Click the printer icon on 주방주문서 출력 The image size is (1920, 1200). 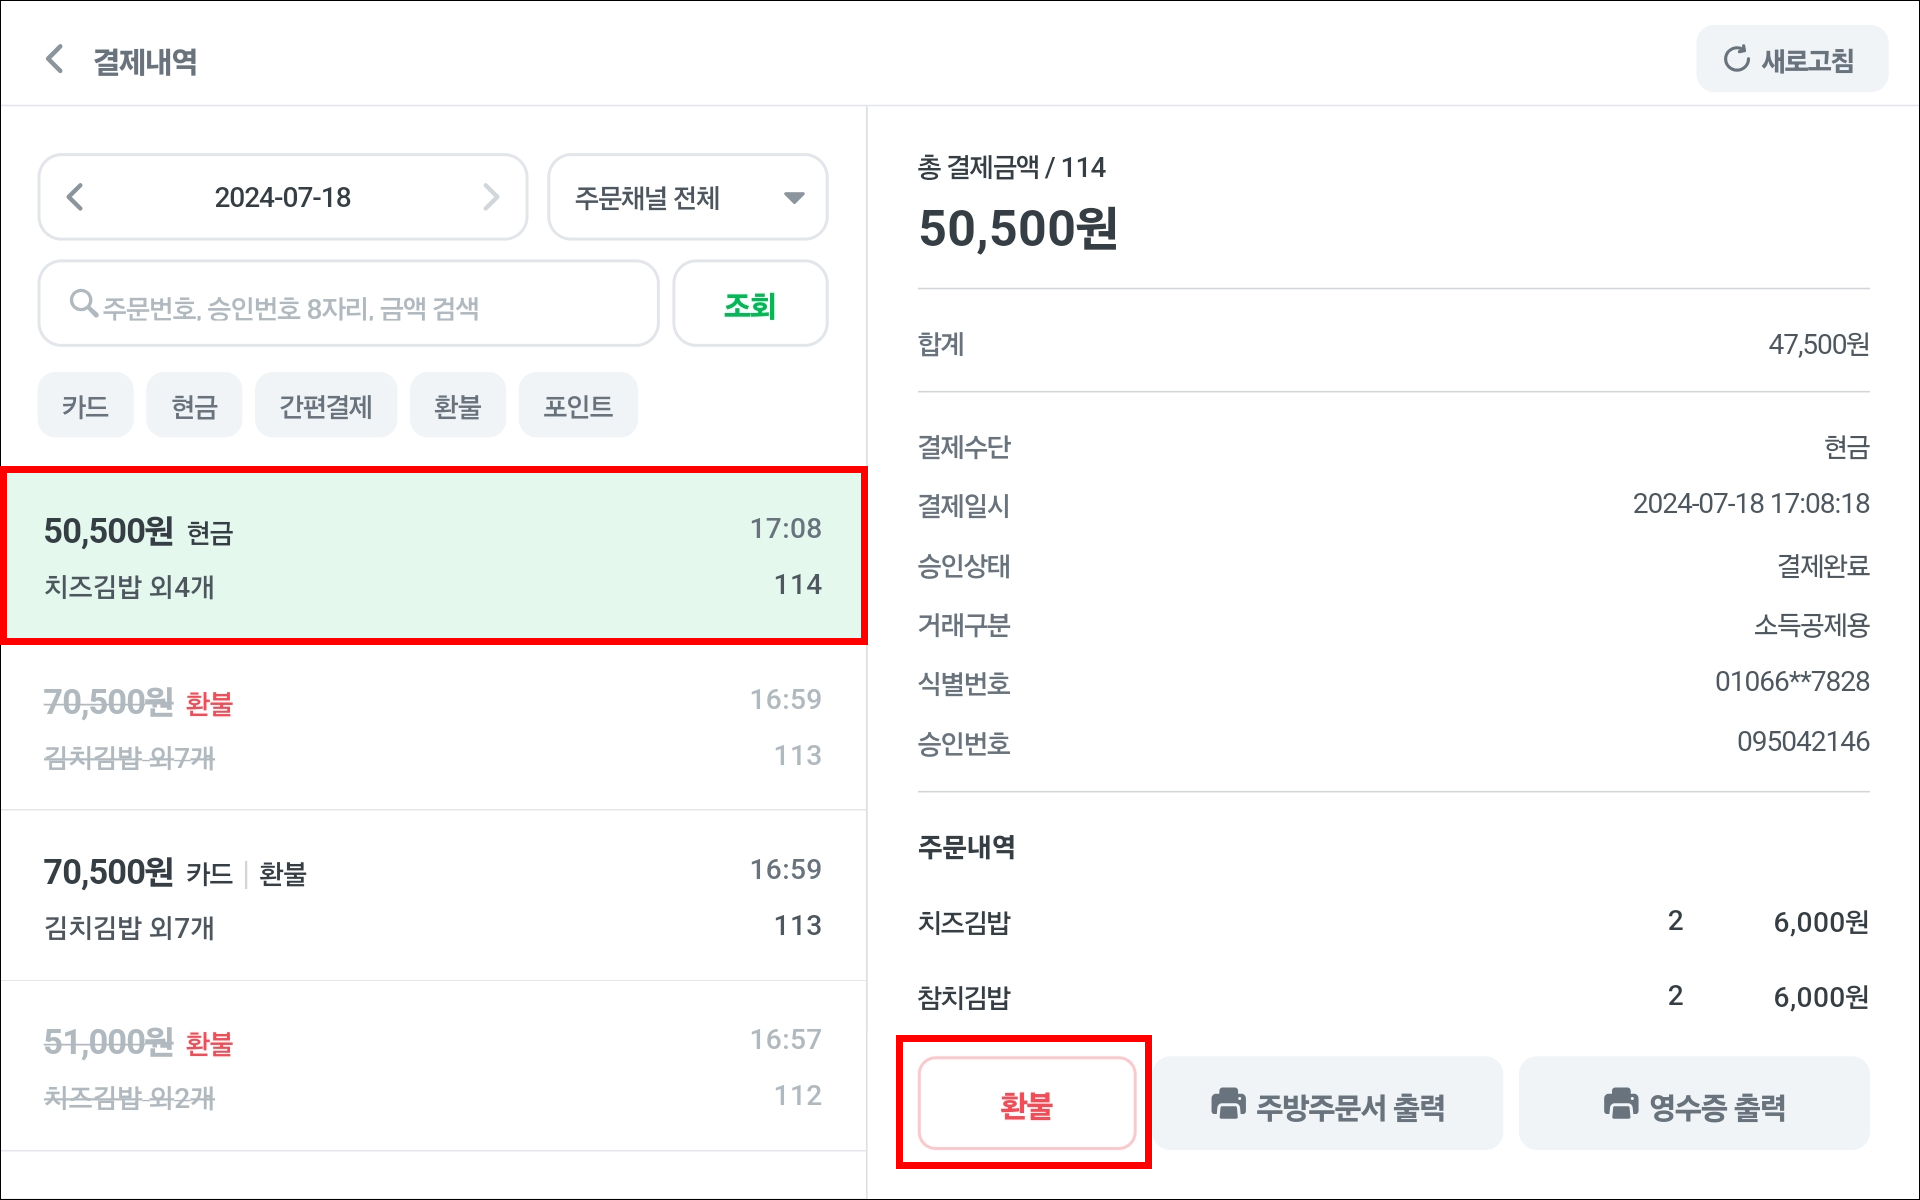point(1228,1104)
